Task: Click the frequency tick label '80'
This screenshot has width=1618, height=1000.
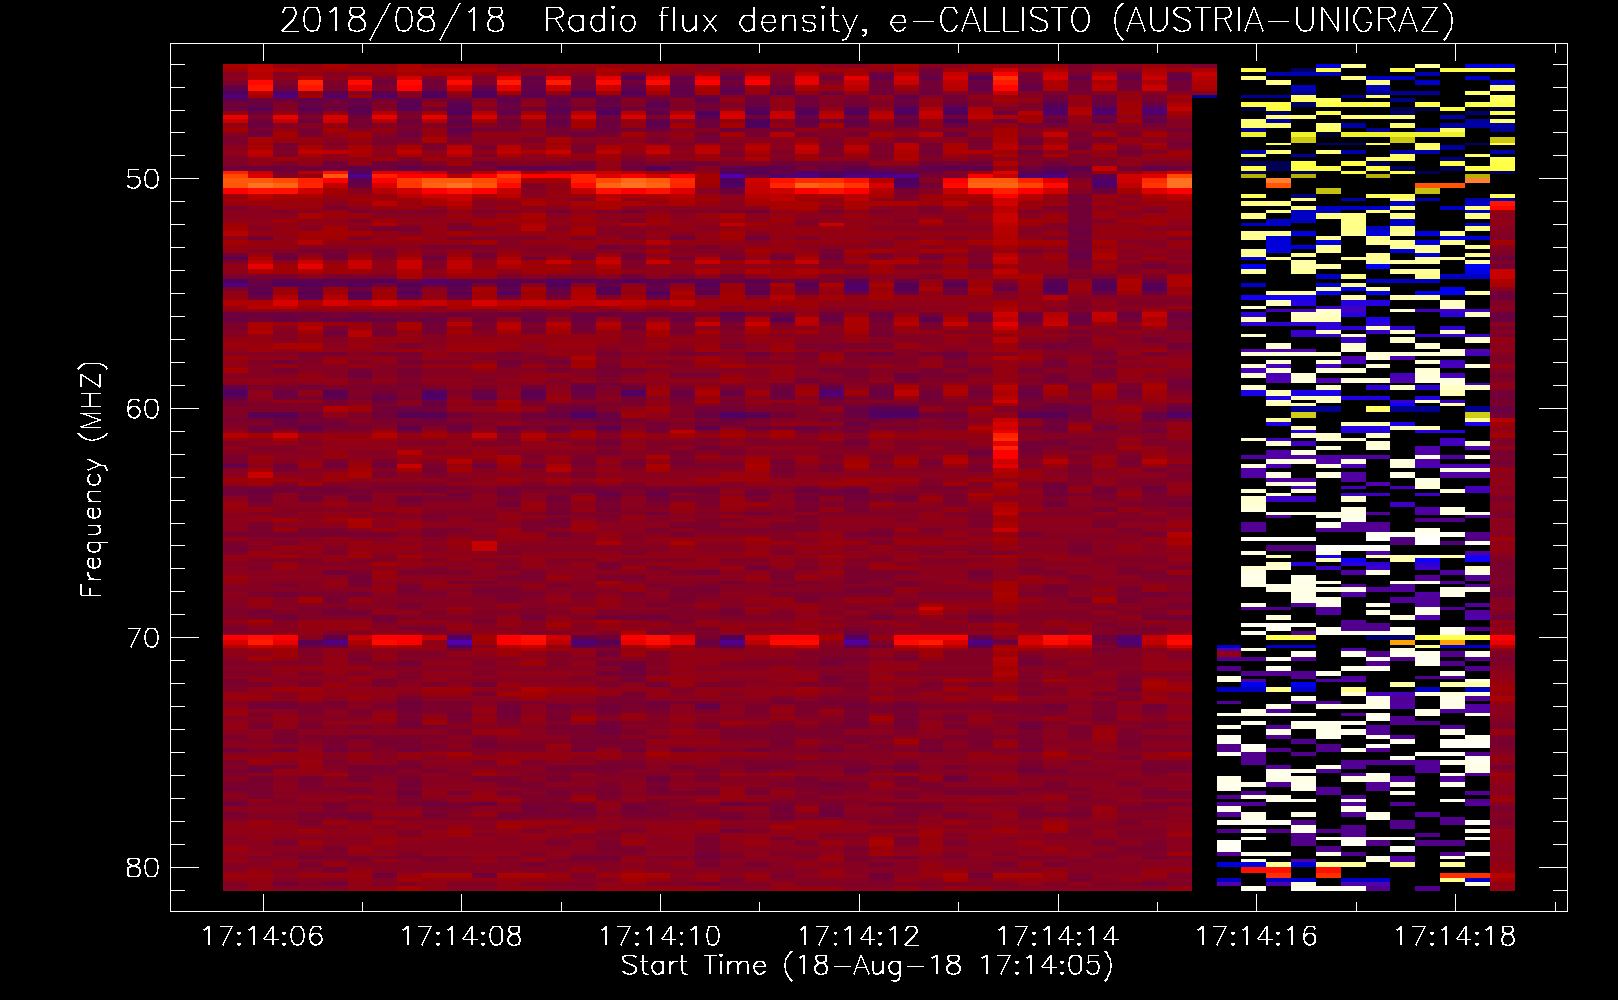Action: click(x=143, y=867)
